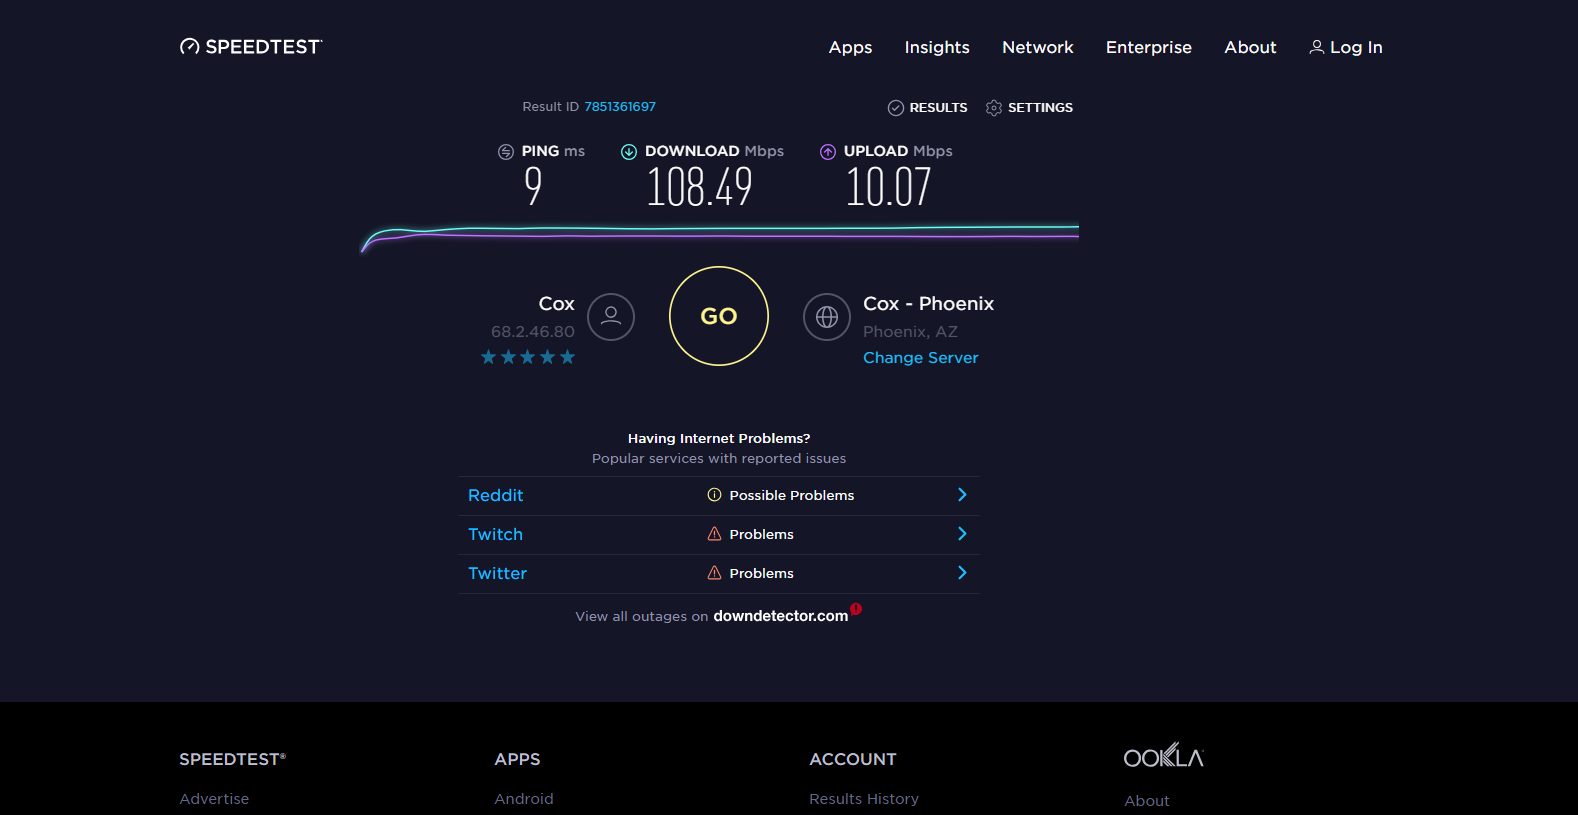
Task: Click the Results checkmark icon
Action: pos(896,108)
